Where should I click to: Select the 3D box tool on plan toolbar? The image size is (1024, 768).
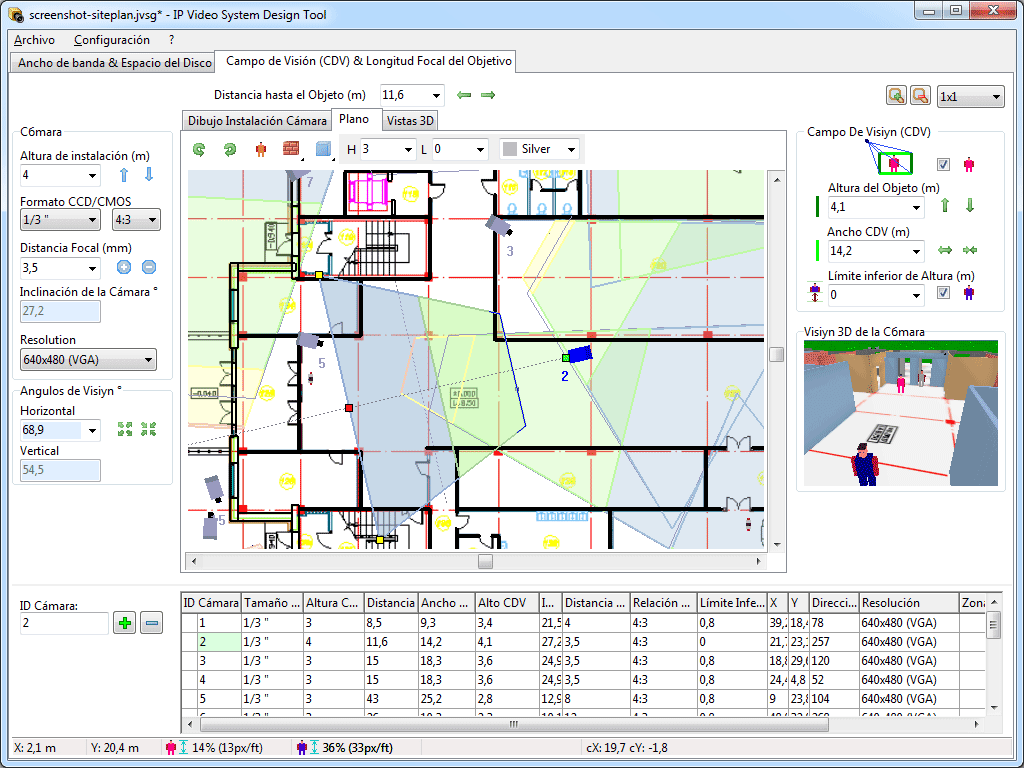323,148
